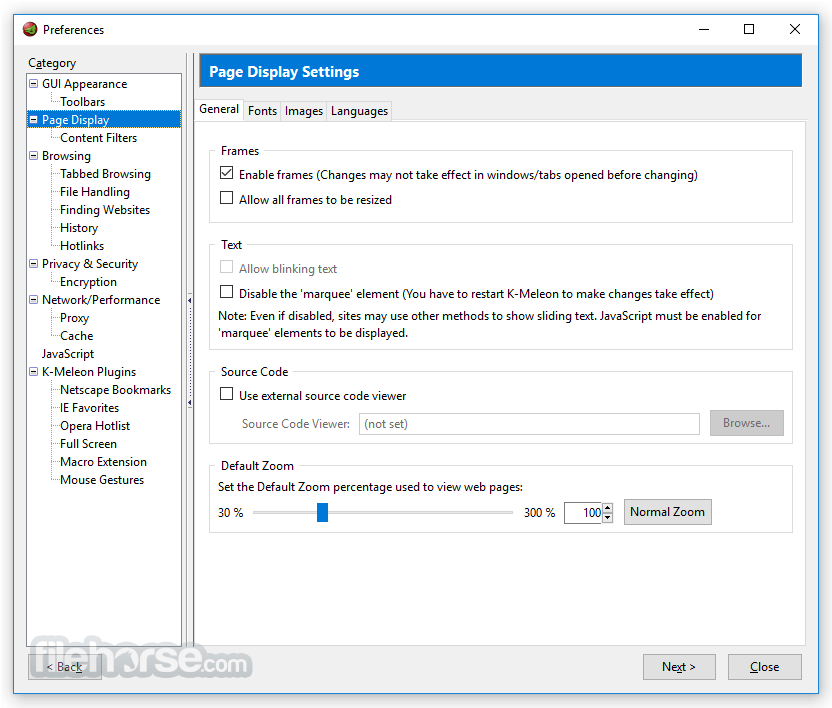
Task: Select Network/Performance category label
Action: pos(101,300)
